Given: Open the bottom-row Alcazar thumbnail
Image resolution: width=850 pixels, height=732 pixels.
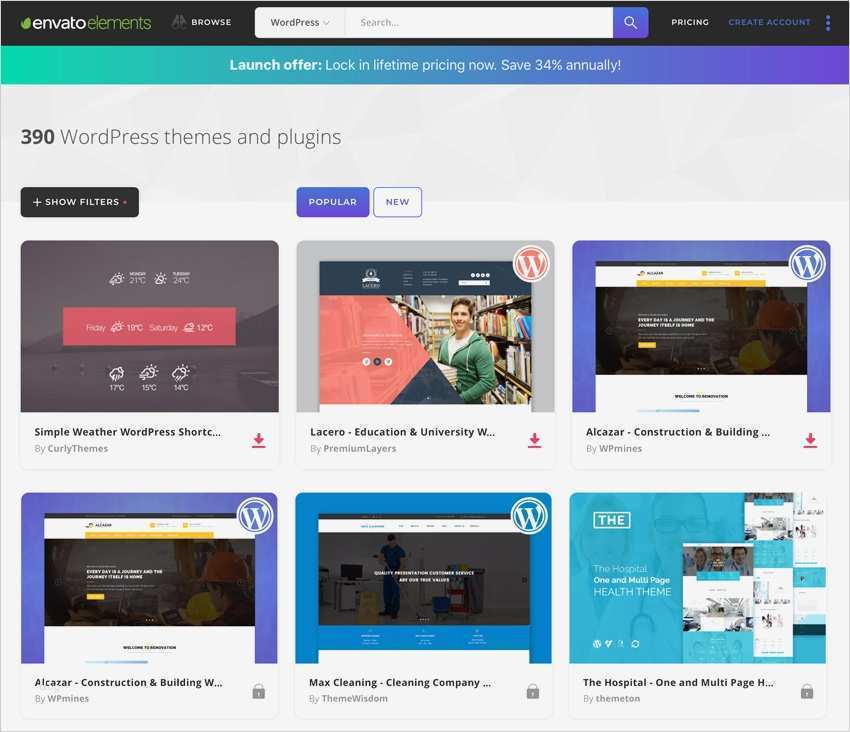Looking at the screenshot, I should coord(149,578).
